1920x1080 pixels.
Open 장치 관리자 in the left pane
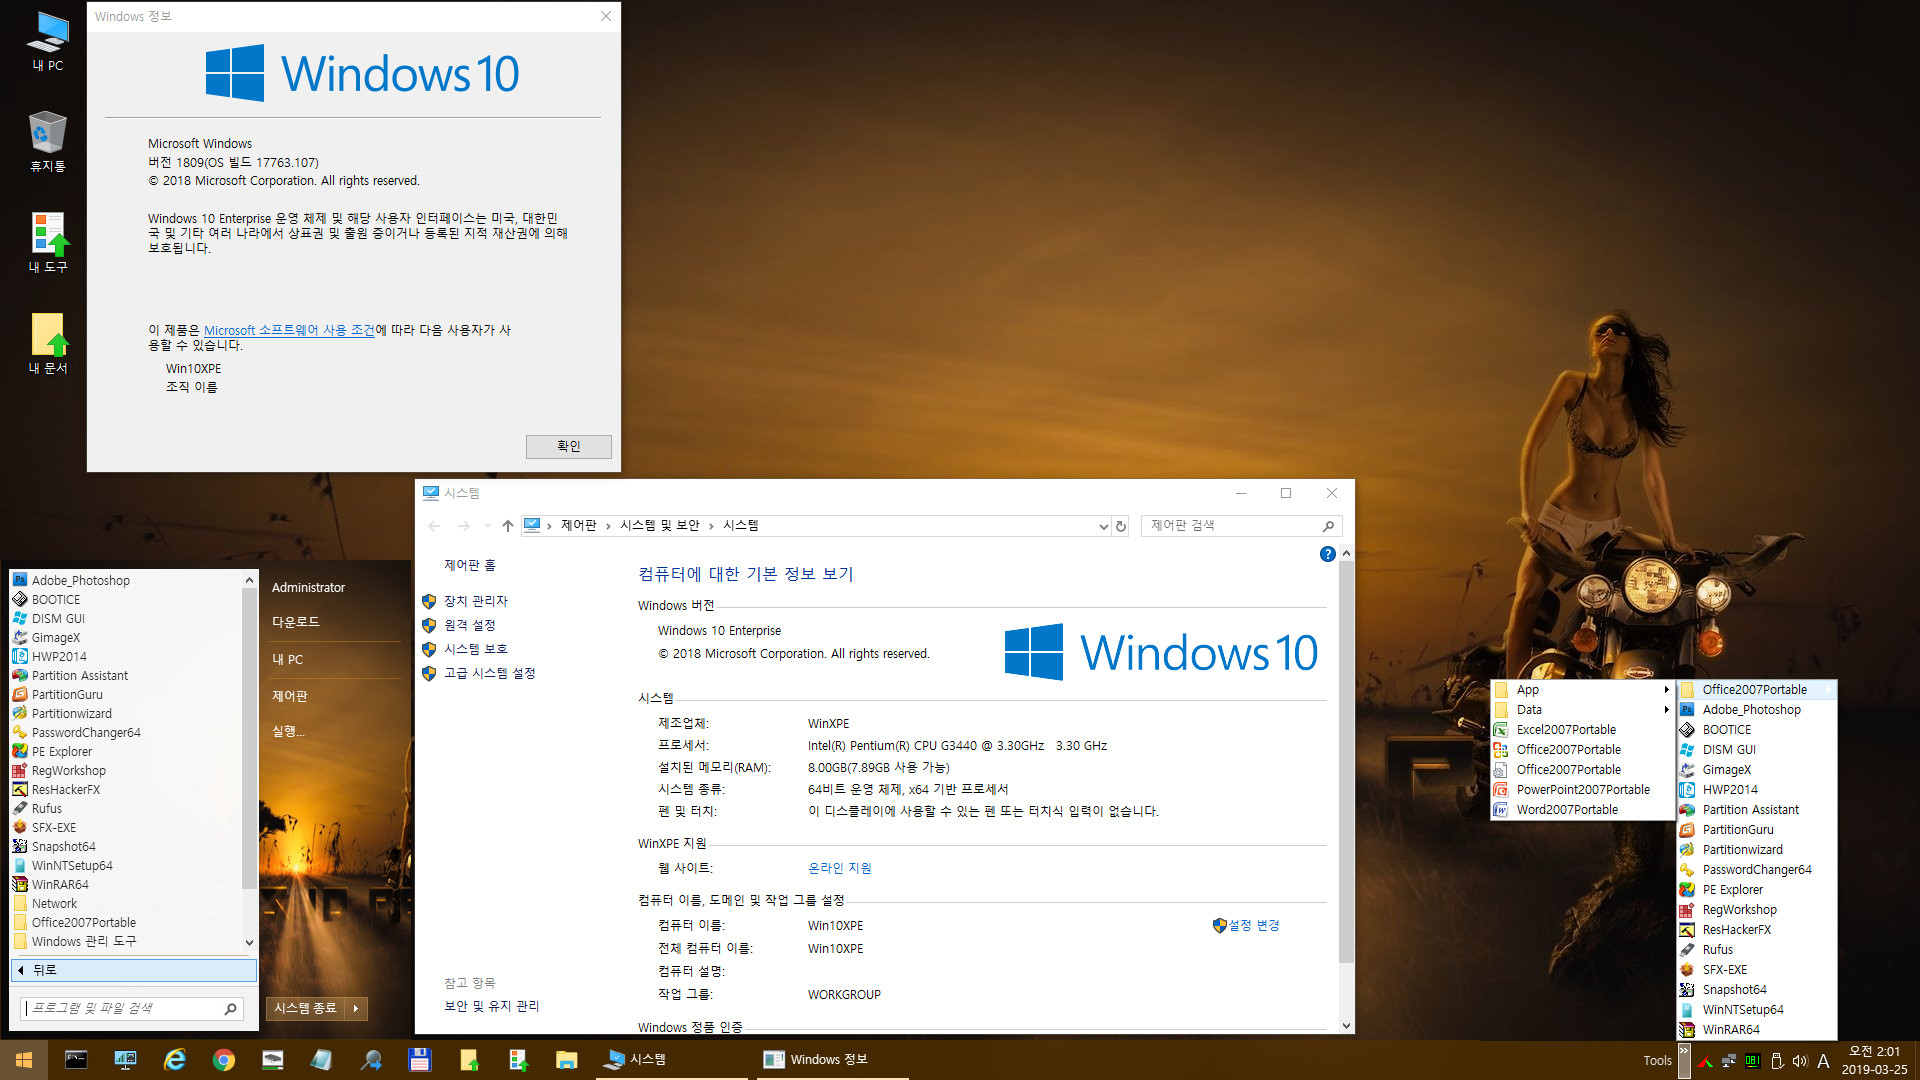pos(476,601)
